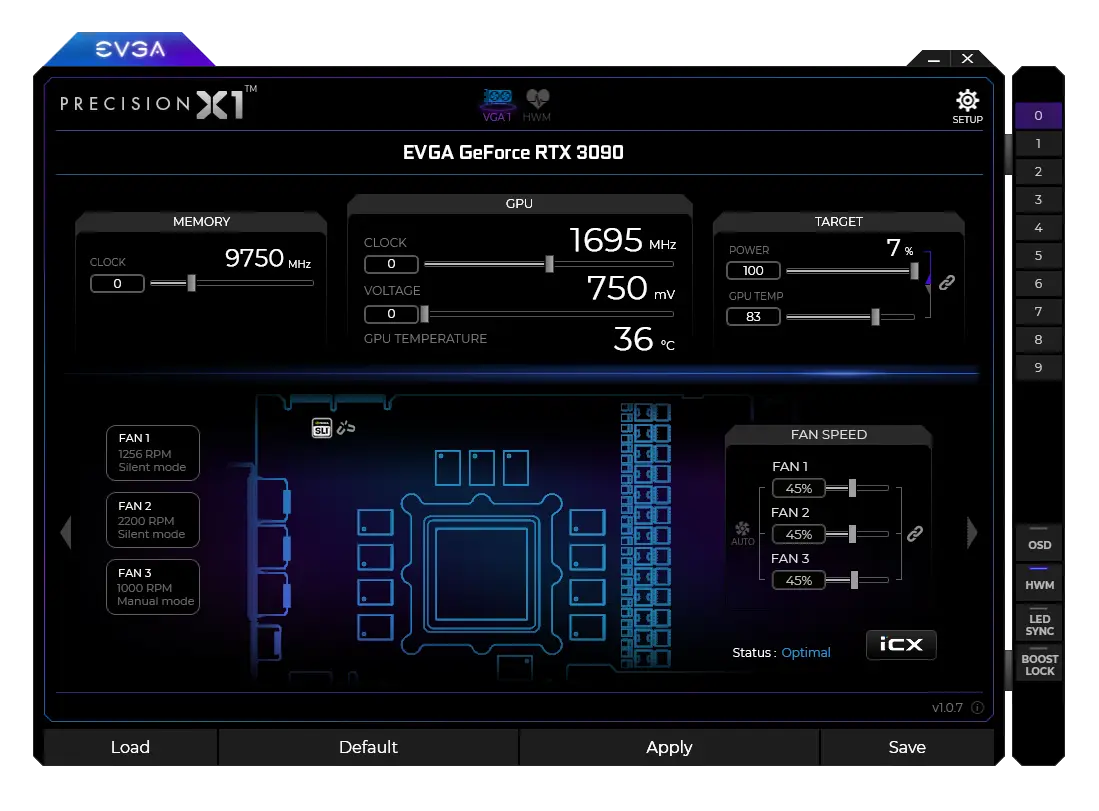Click the GPU temp target field
This screenshot has height=811, width=1099.
pyautogui.click(x=753, y=317)
